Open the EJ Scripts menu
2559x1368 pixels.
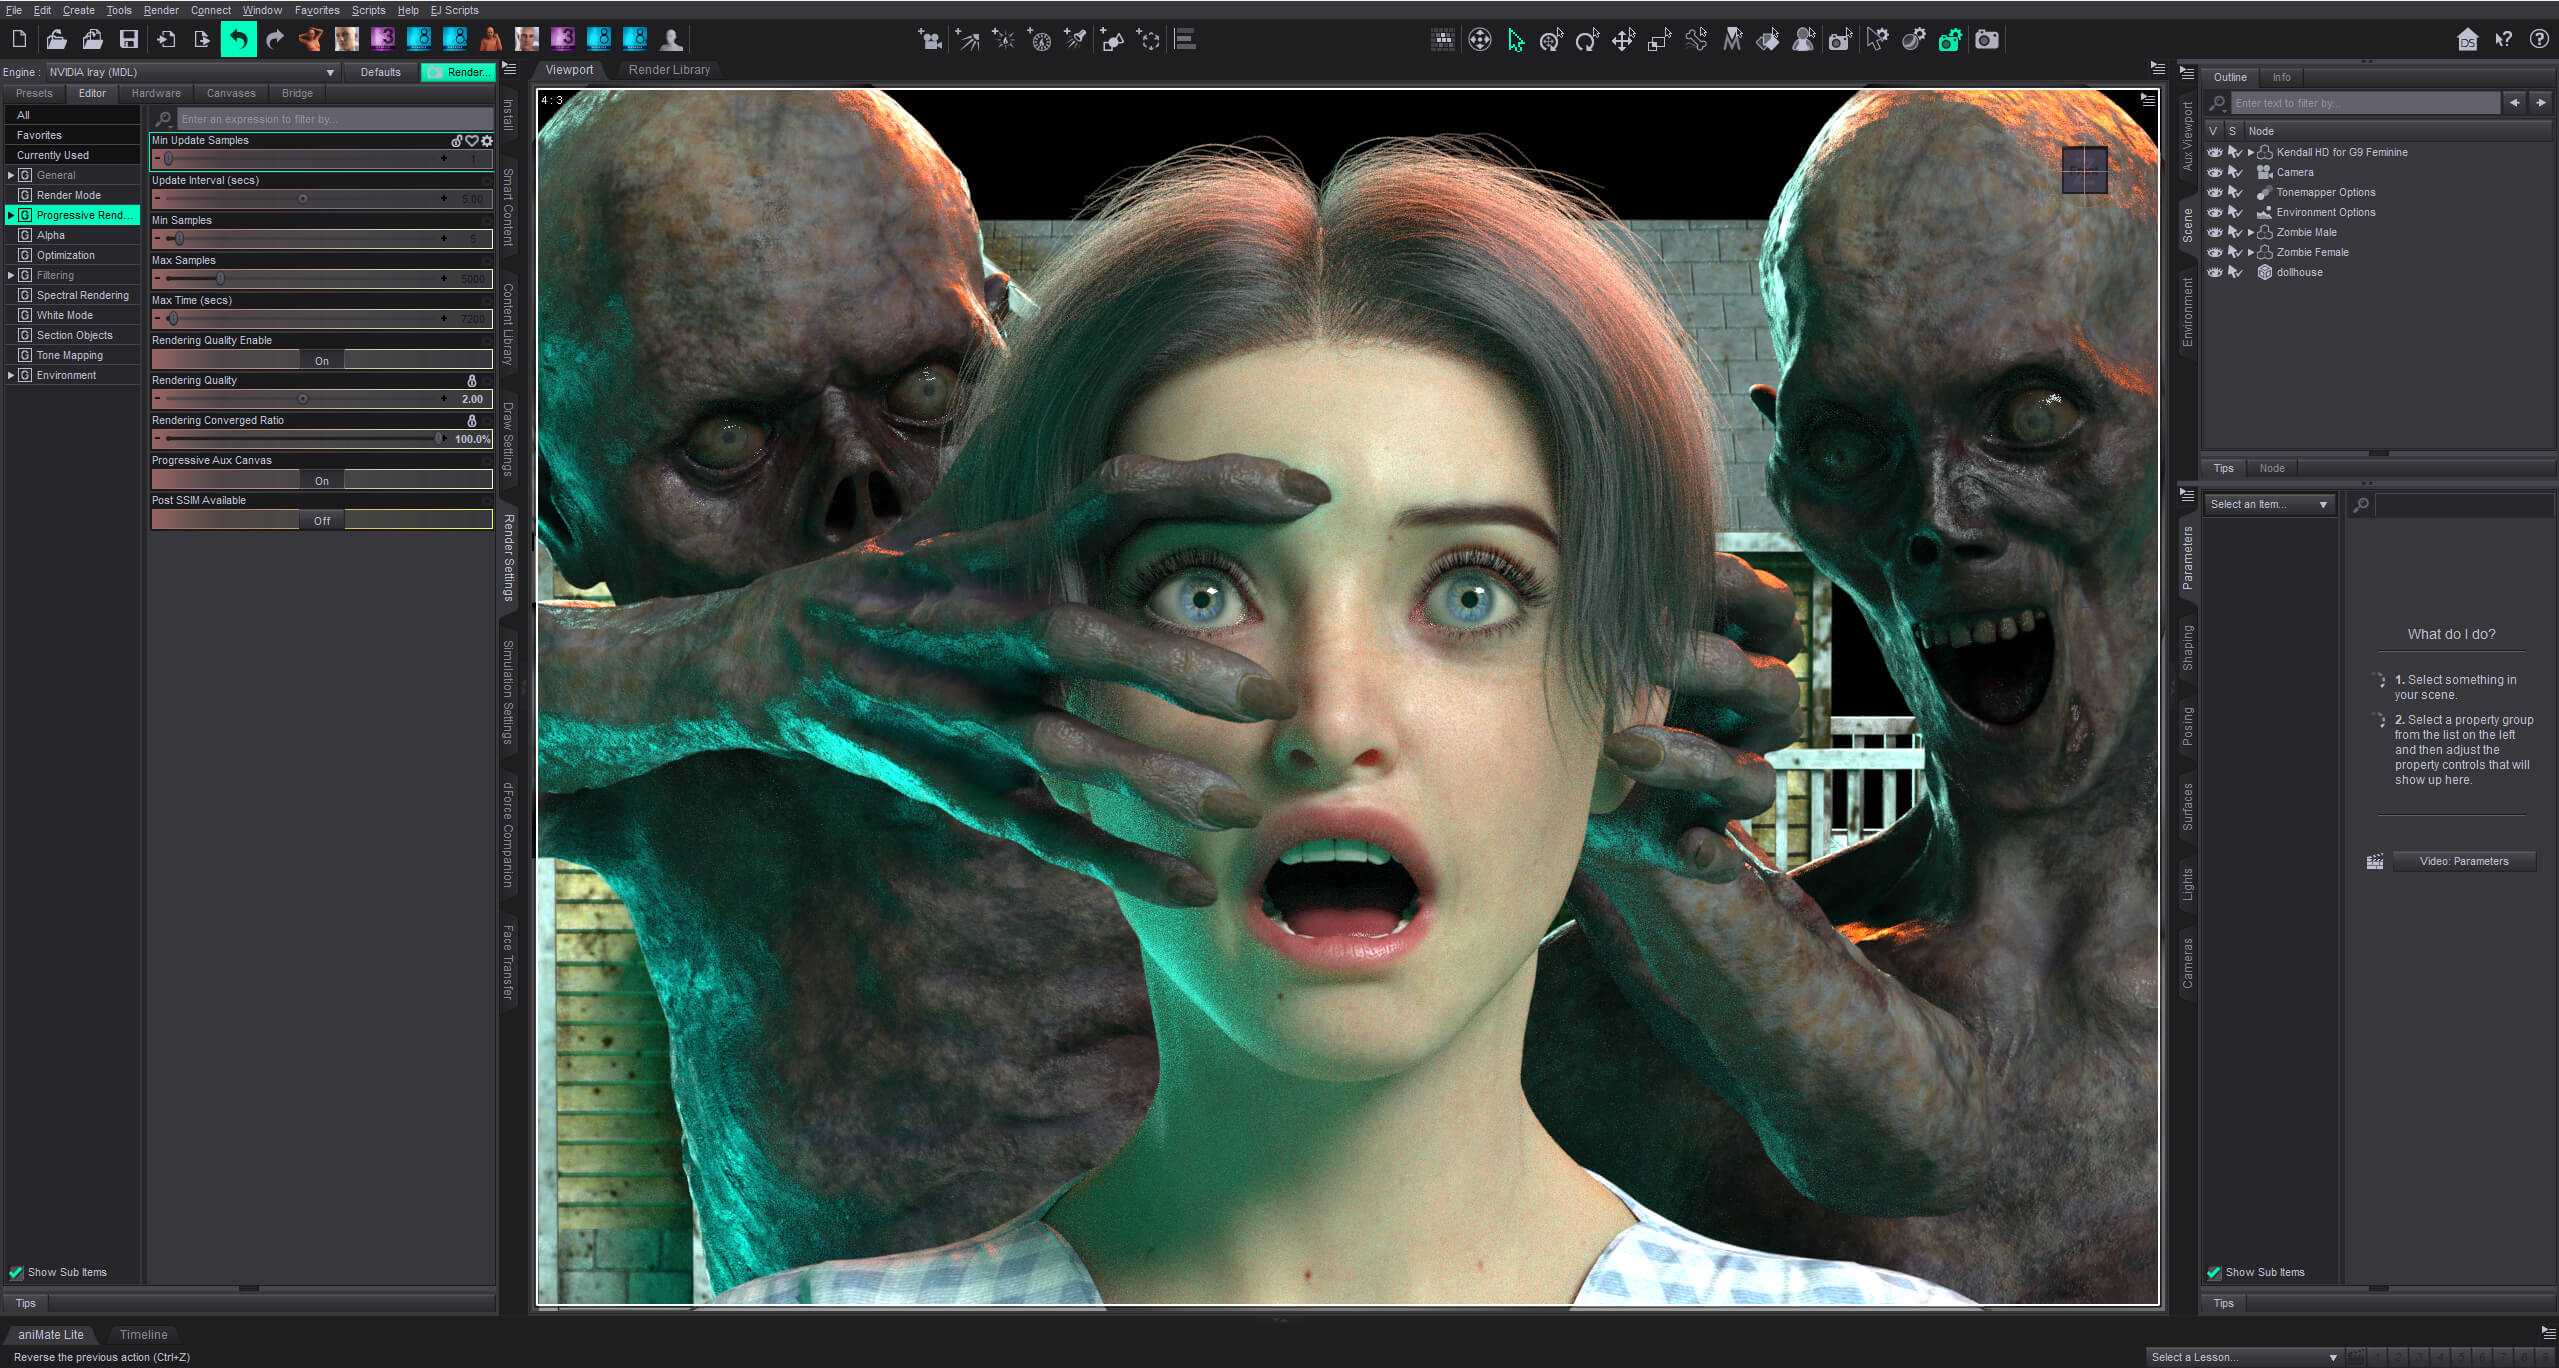[x=454, y=10]
